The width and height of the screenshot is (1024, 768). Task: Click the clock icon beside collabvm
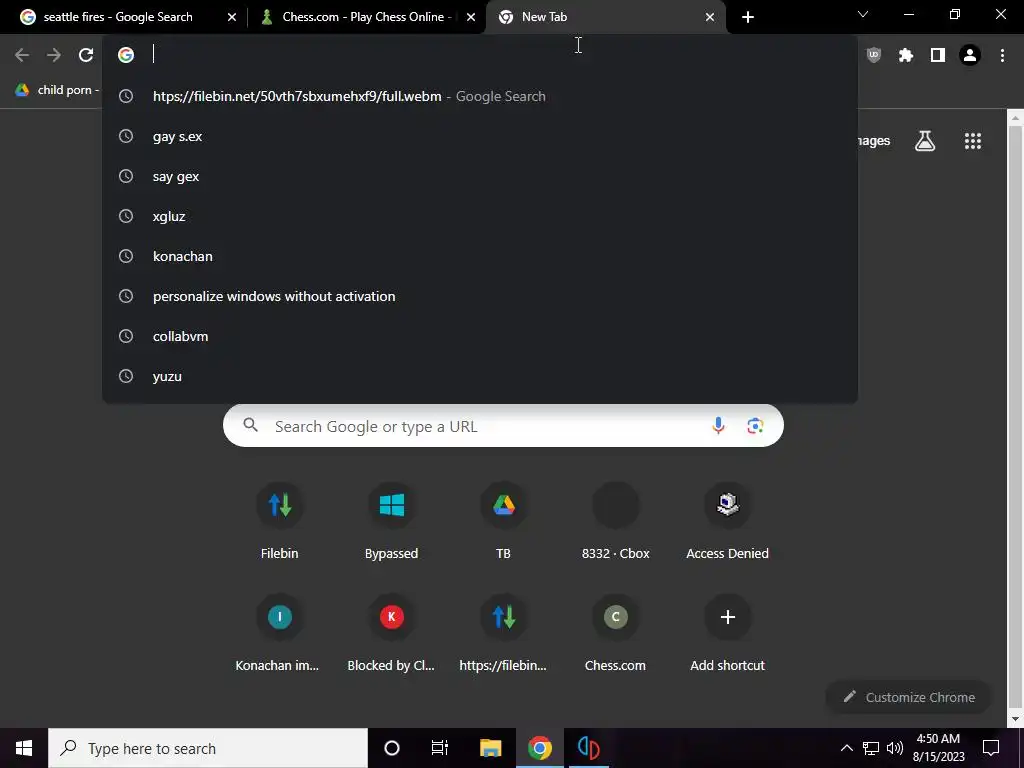point(126,336)
